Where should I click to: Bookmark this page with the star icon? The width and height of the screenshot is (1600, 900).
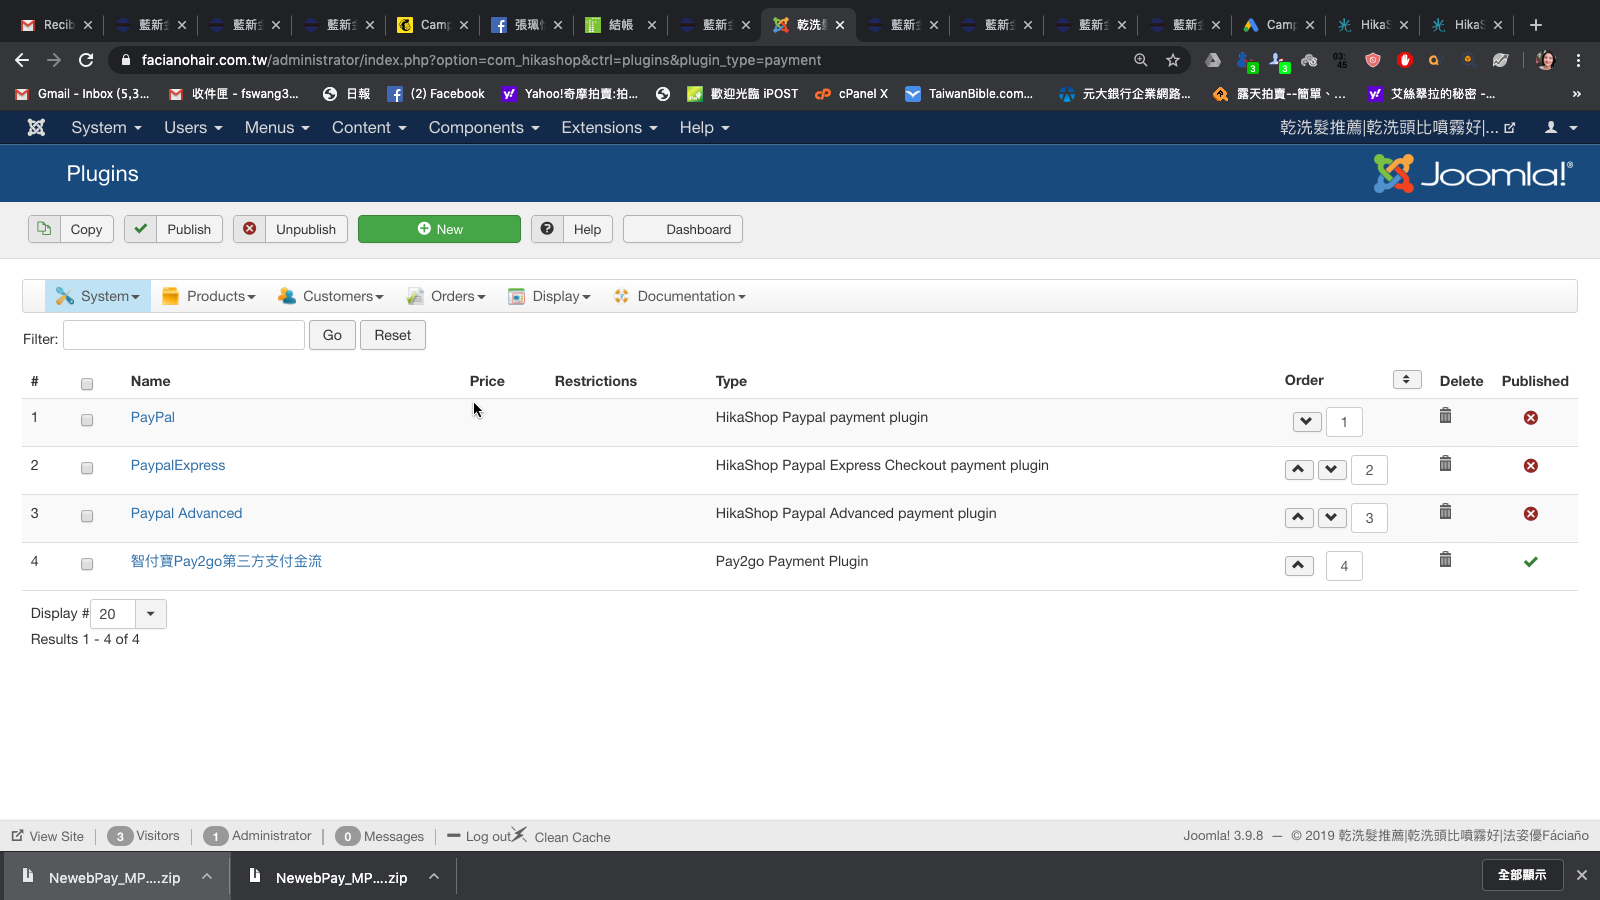click(x=1173, y=60)
